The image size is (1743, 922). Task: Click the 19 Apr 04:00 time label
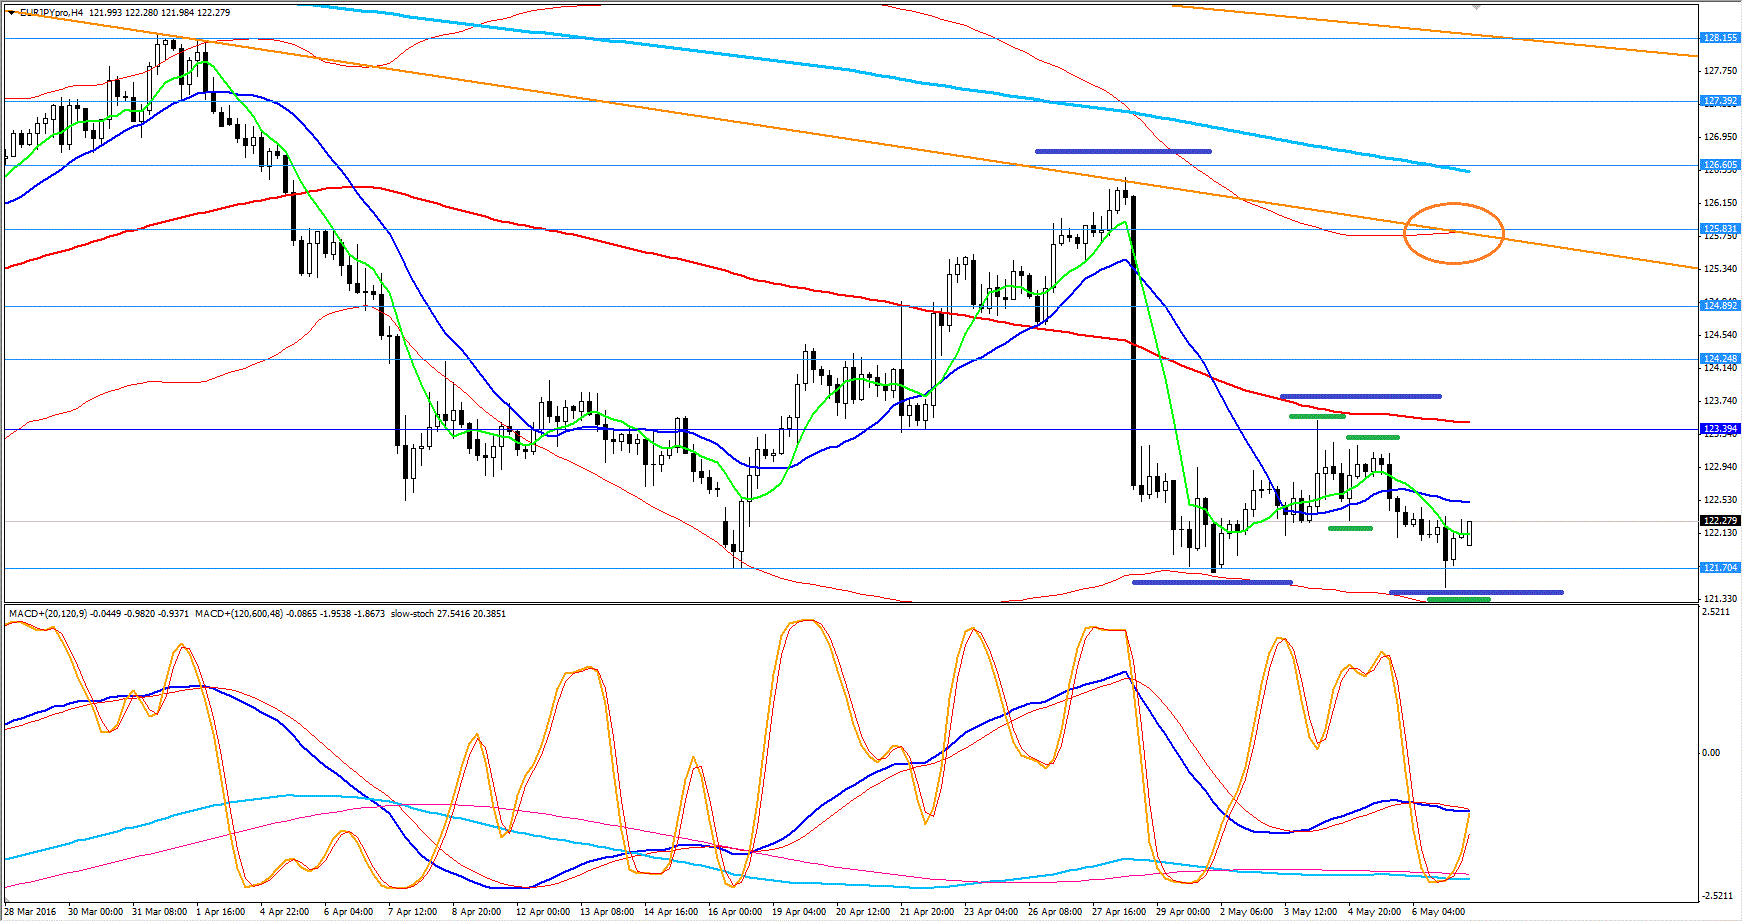point(799,912)
